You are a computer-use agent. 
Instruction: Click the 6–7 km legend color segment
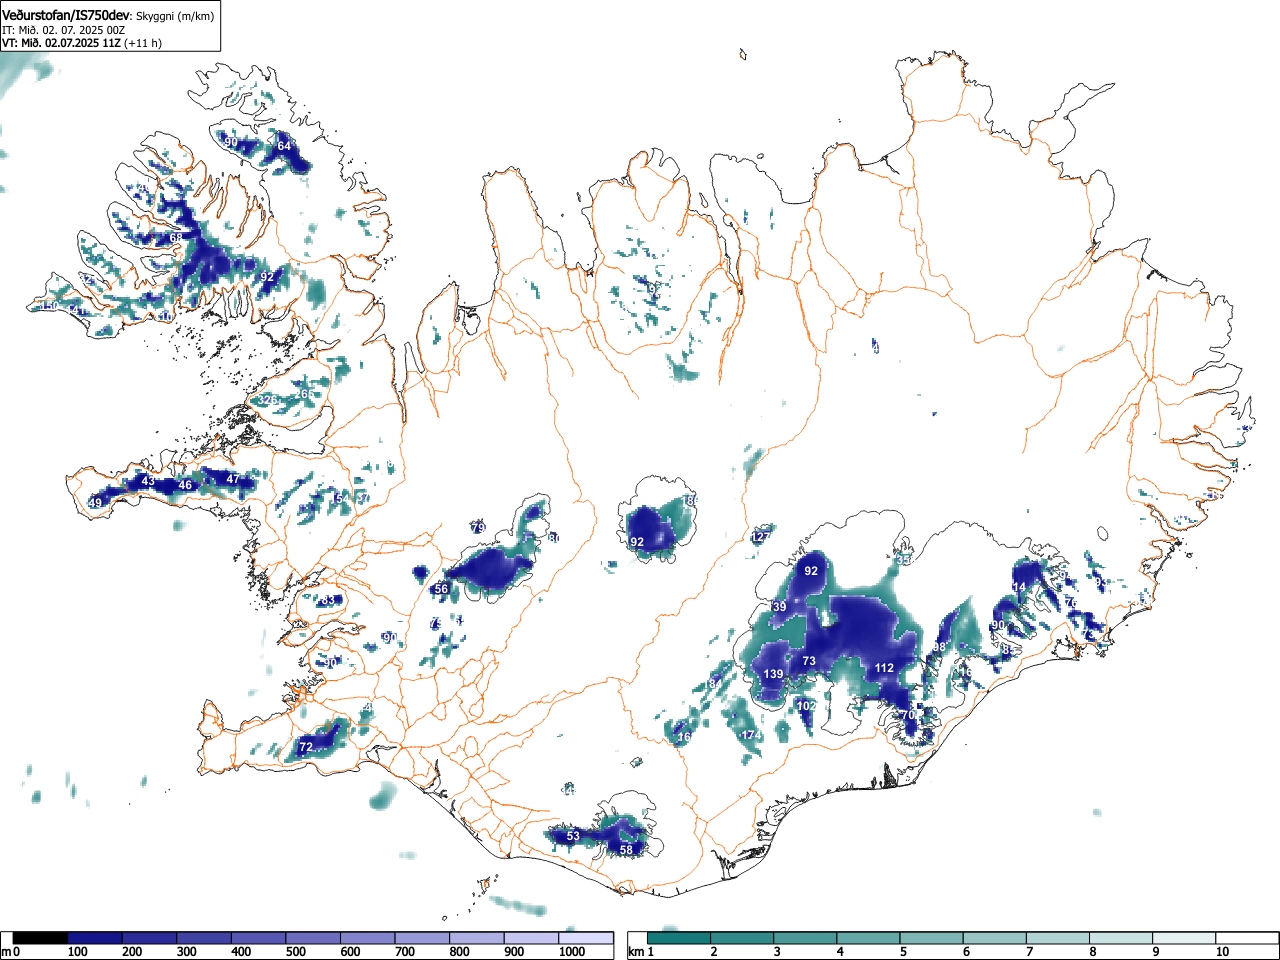[x=996, y=938]
